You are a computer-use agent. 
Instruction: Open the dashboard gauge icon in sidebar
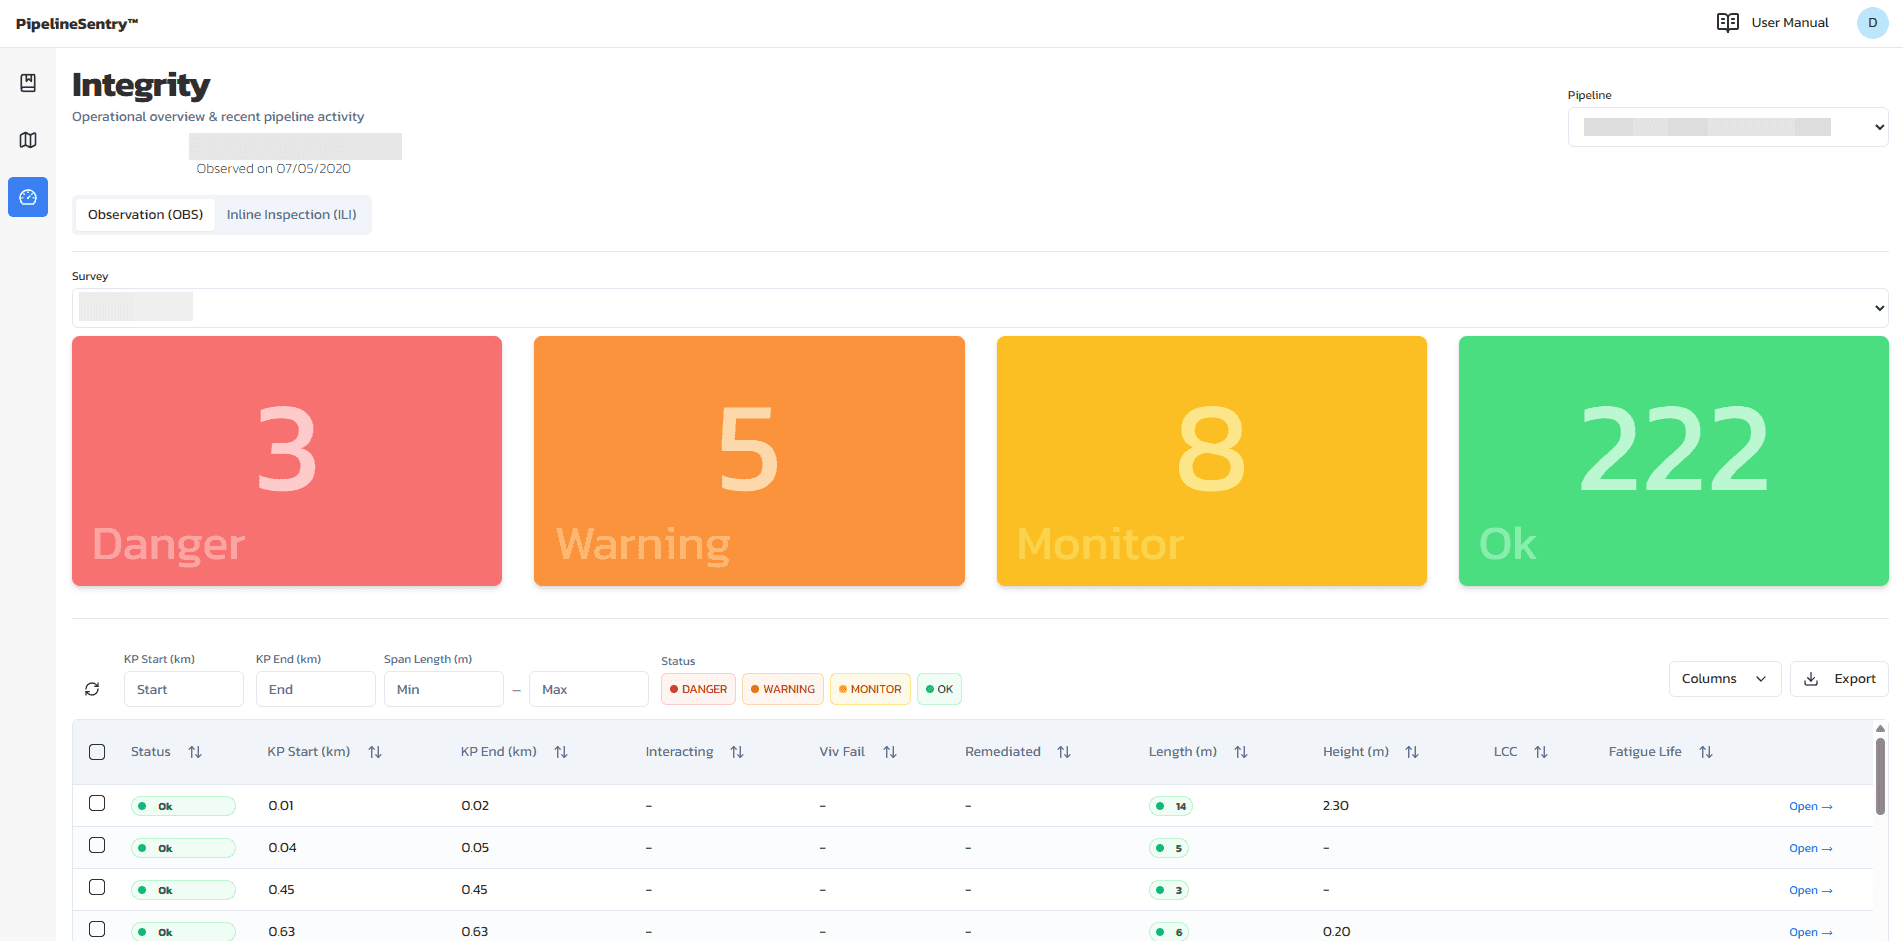tap(27, 197)
